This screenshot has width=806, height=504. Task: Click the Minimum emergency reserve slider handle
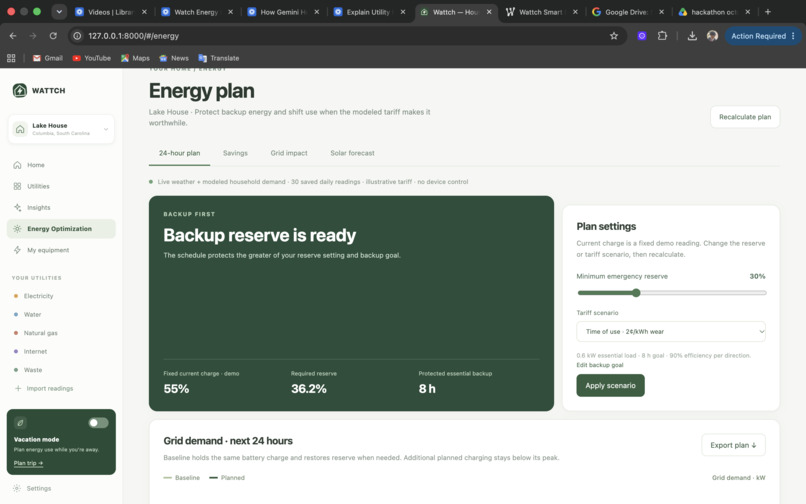point(636,293)
